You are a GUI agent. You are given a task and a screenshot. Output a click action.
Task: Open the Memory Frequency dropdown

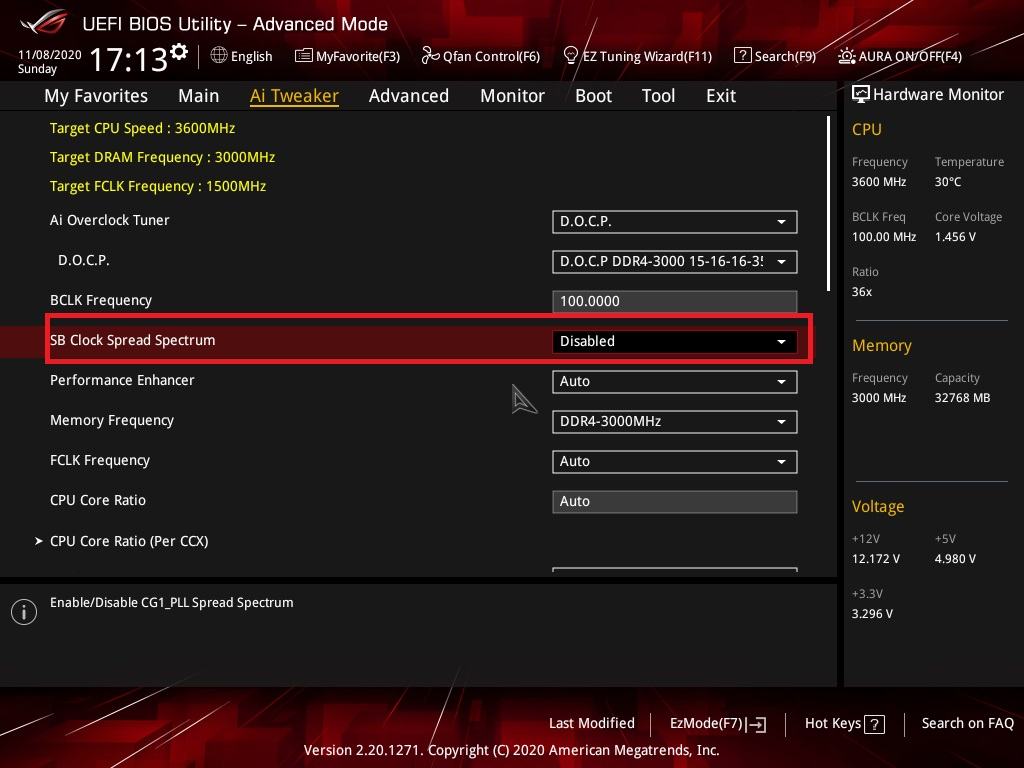point(675,422)
